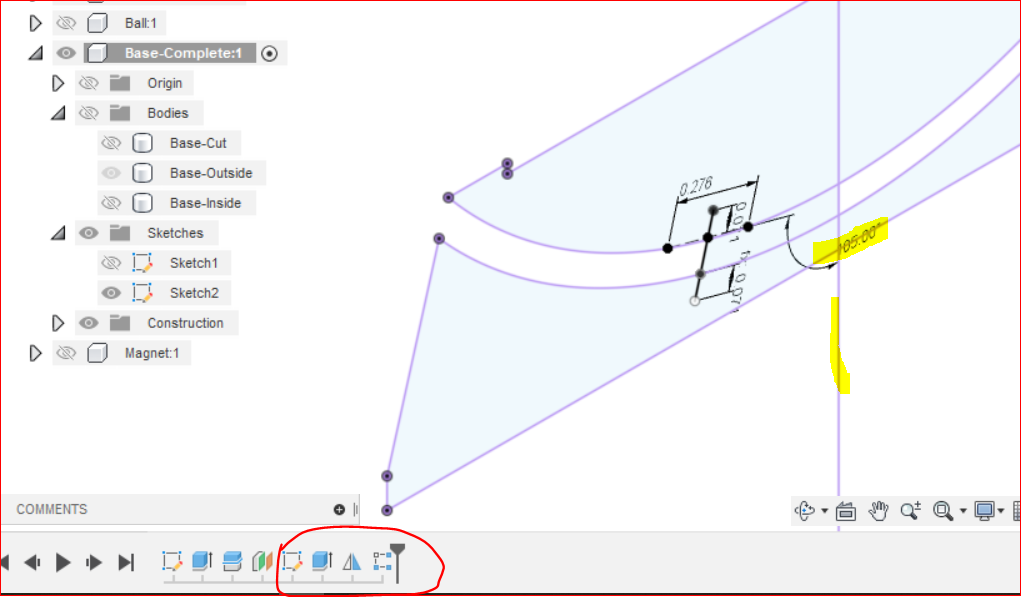Viewport: 1021px width, 597px height.
Task: Click the Fit view magnifier icon
Action: coord(944,510)
